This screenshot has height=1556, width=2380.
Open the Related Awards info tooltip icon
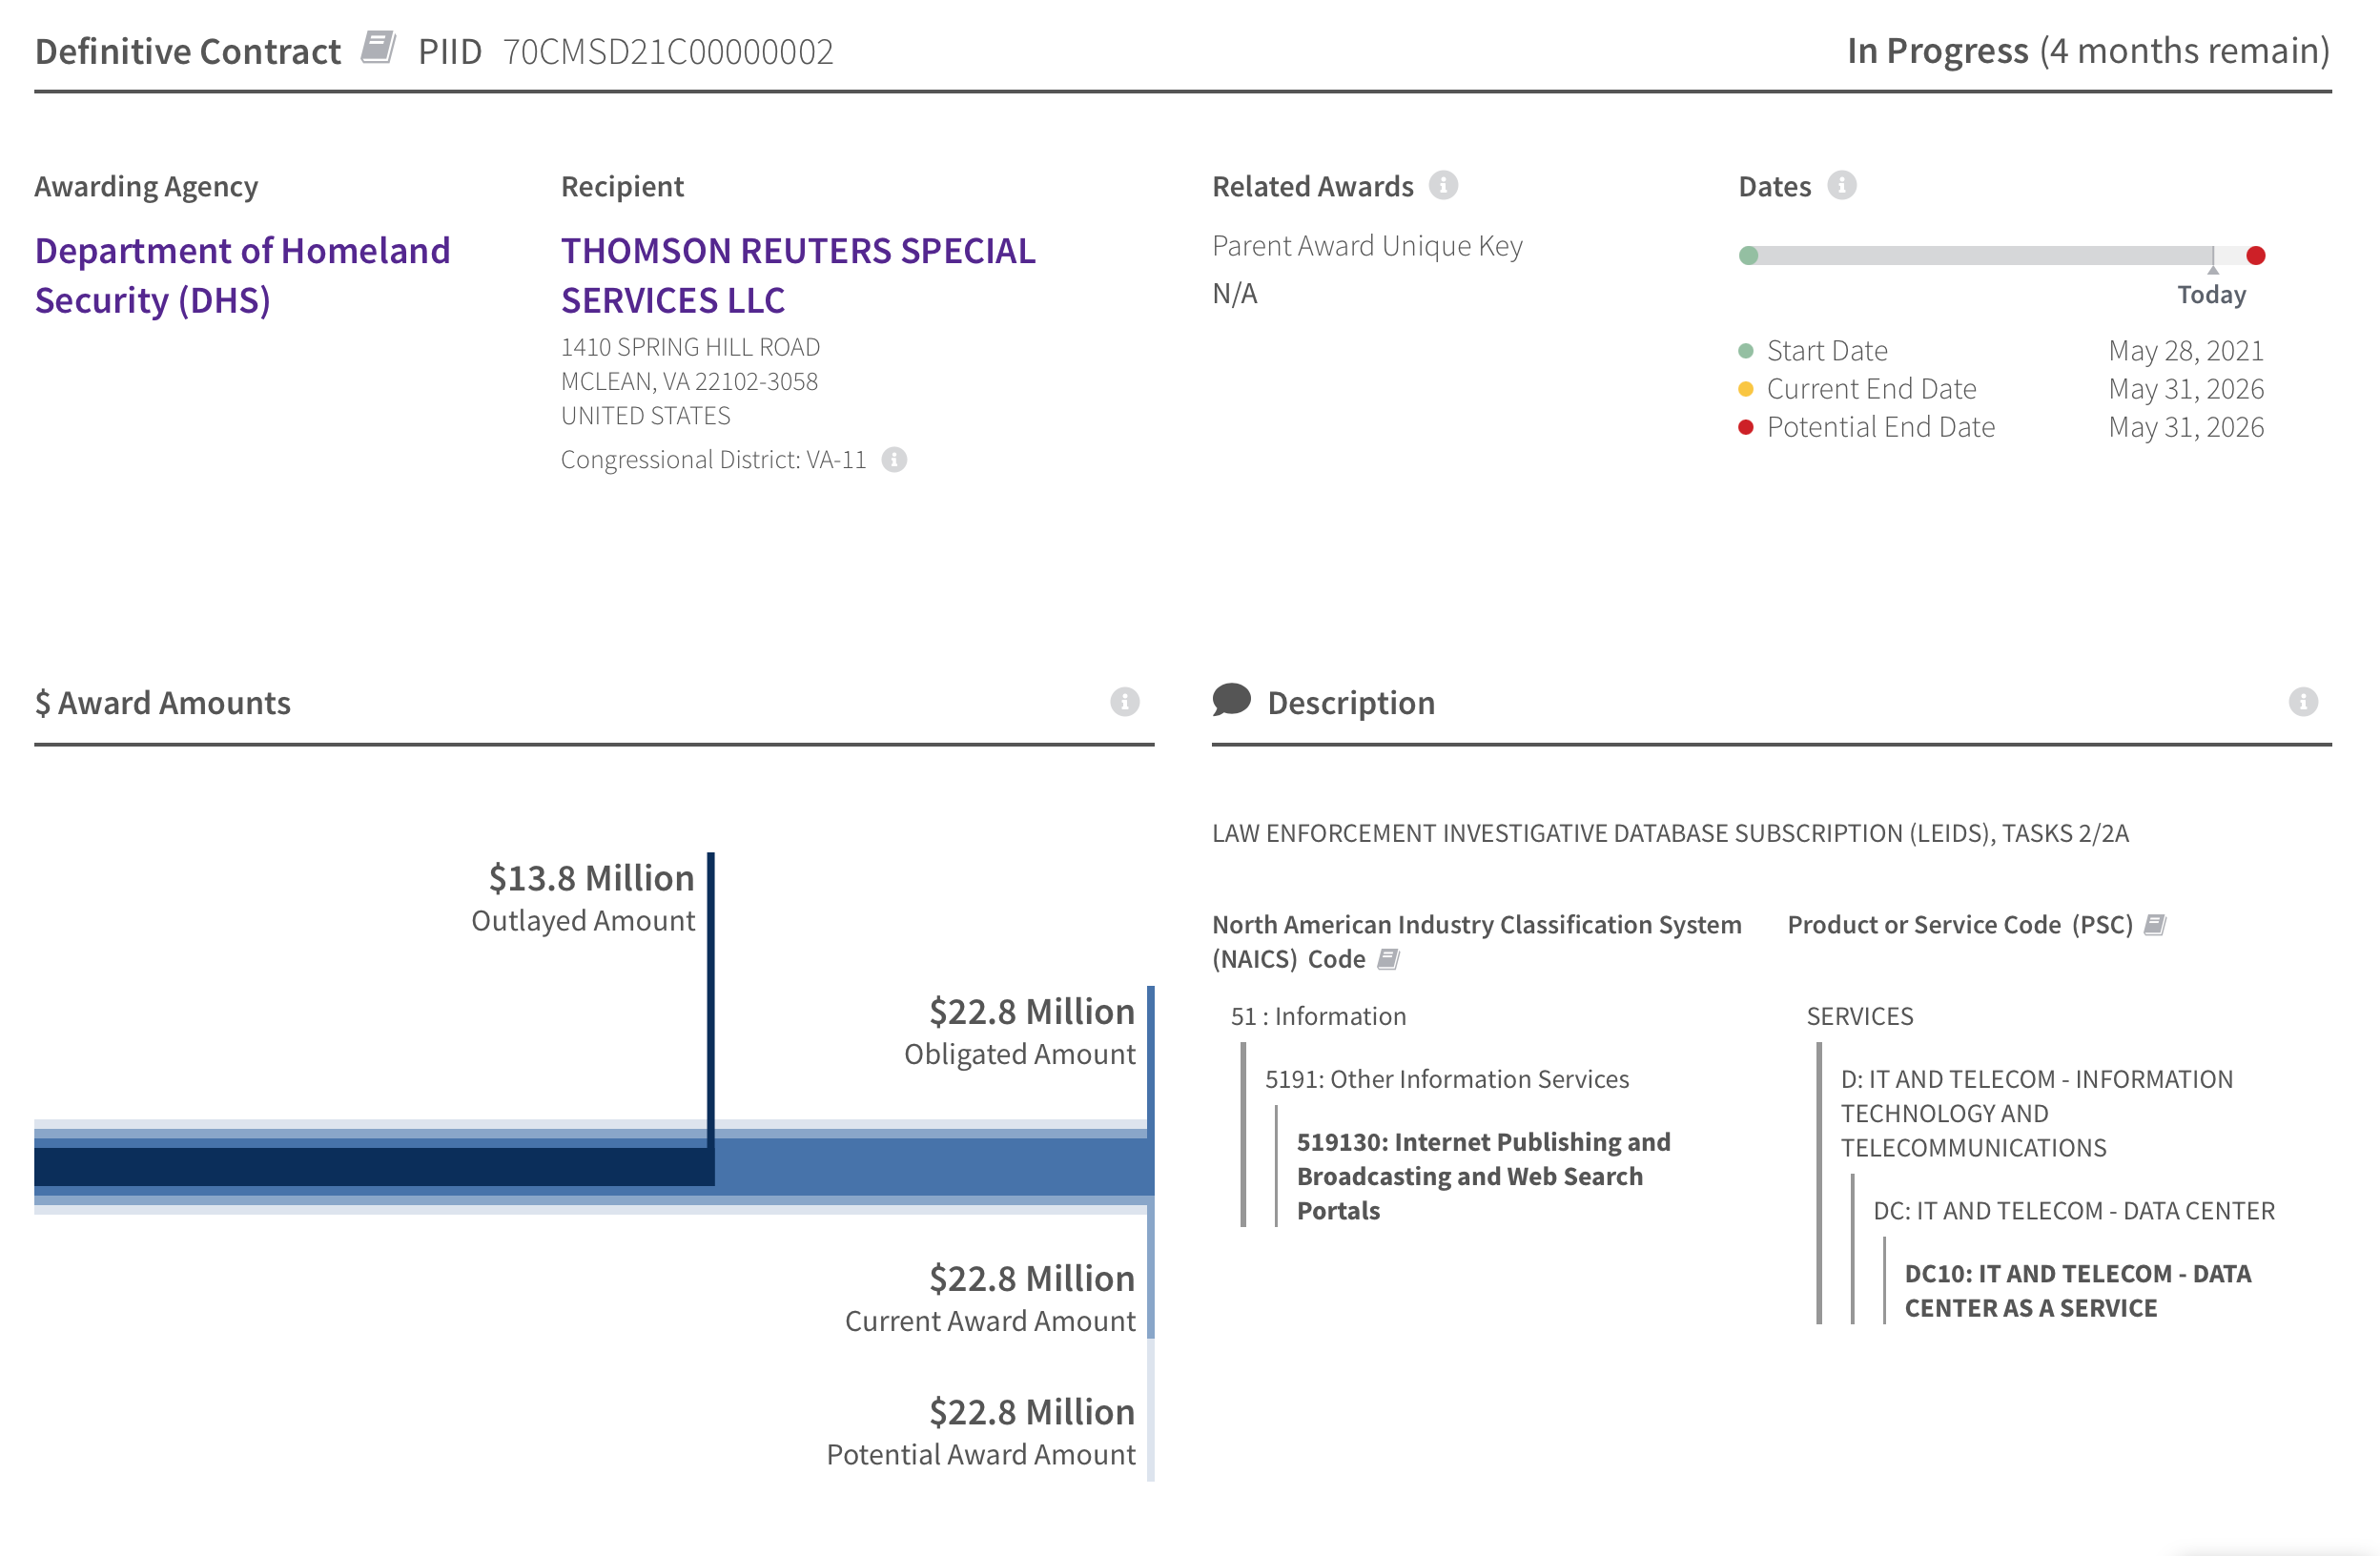coord(1442,185)
